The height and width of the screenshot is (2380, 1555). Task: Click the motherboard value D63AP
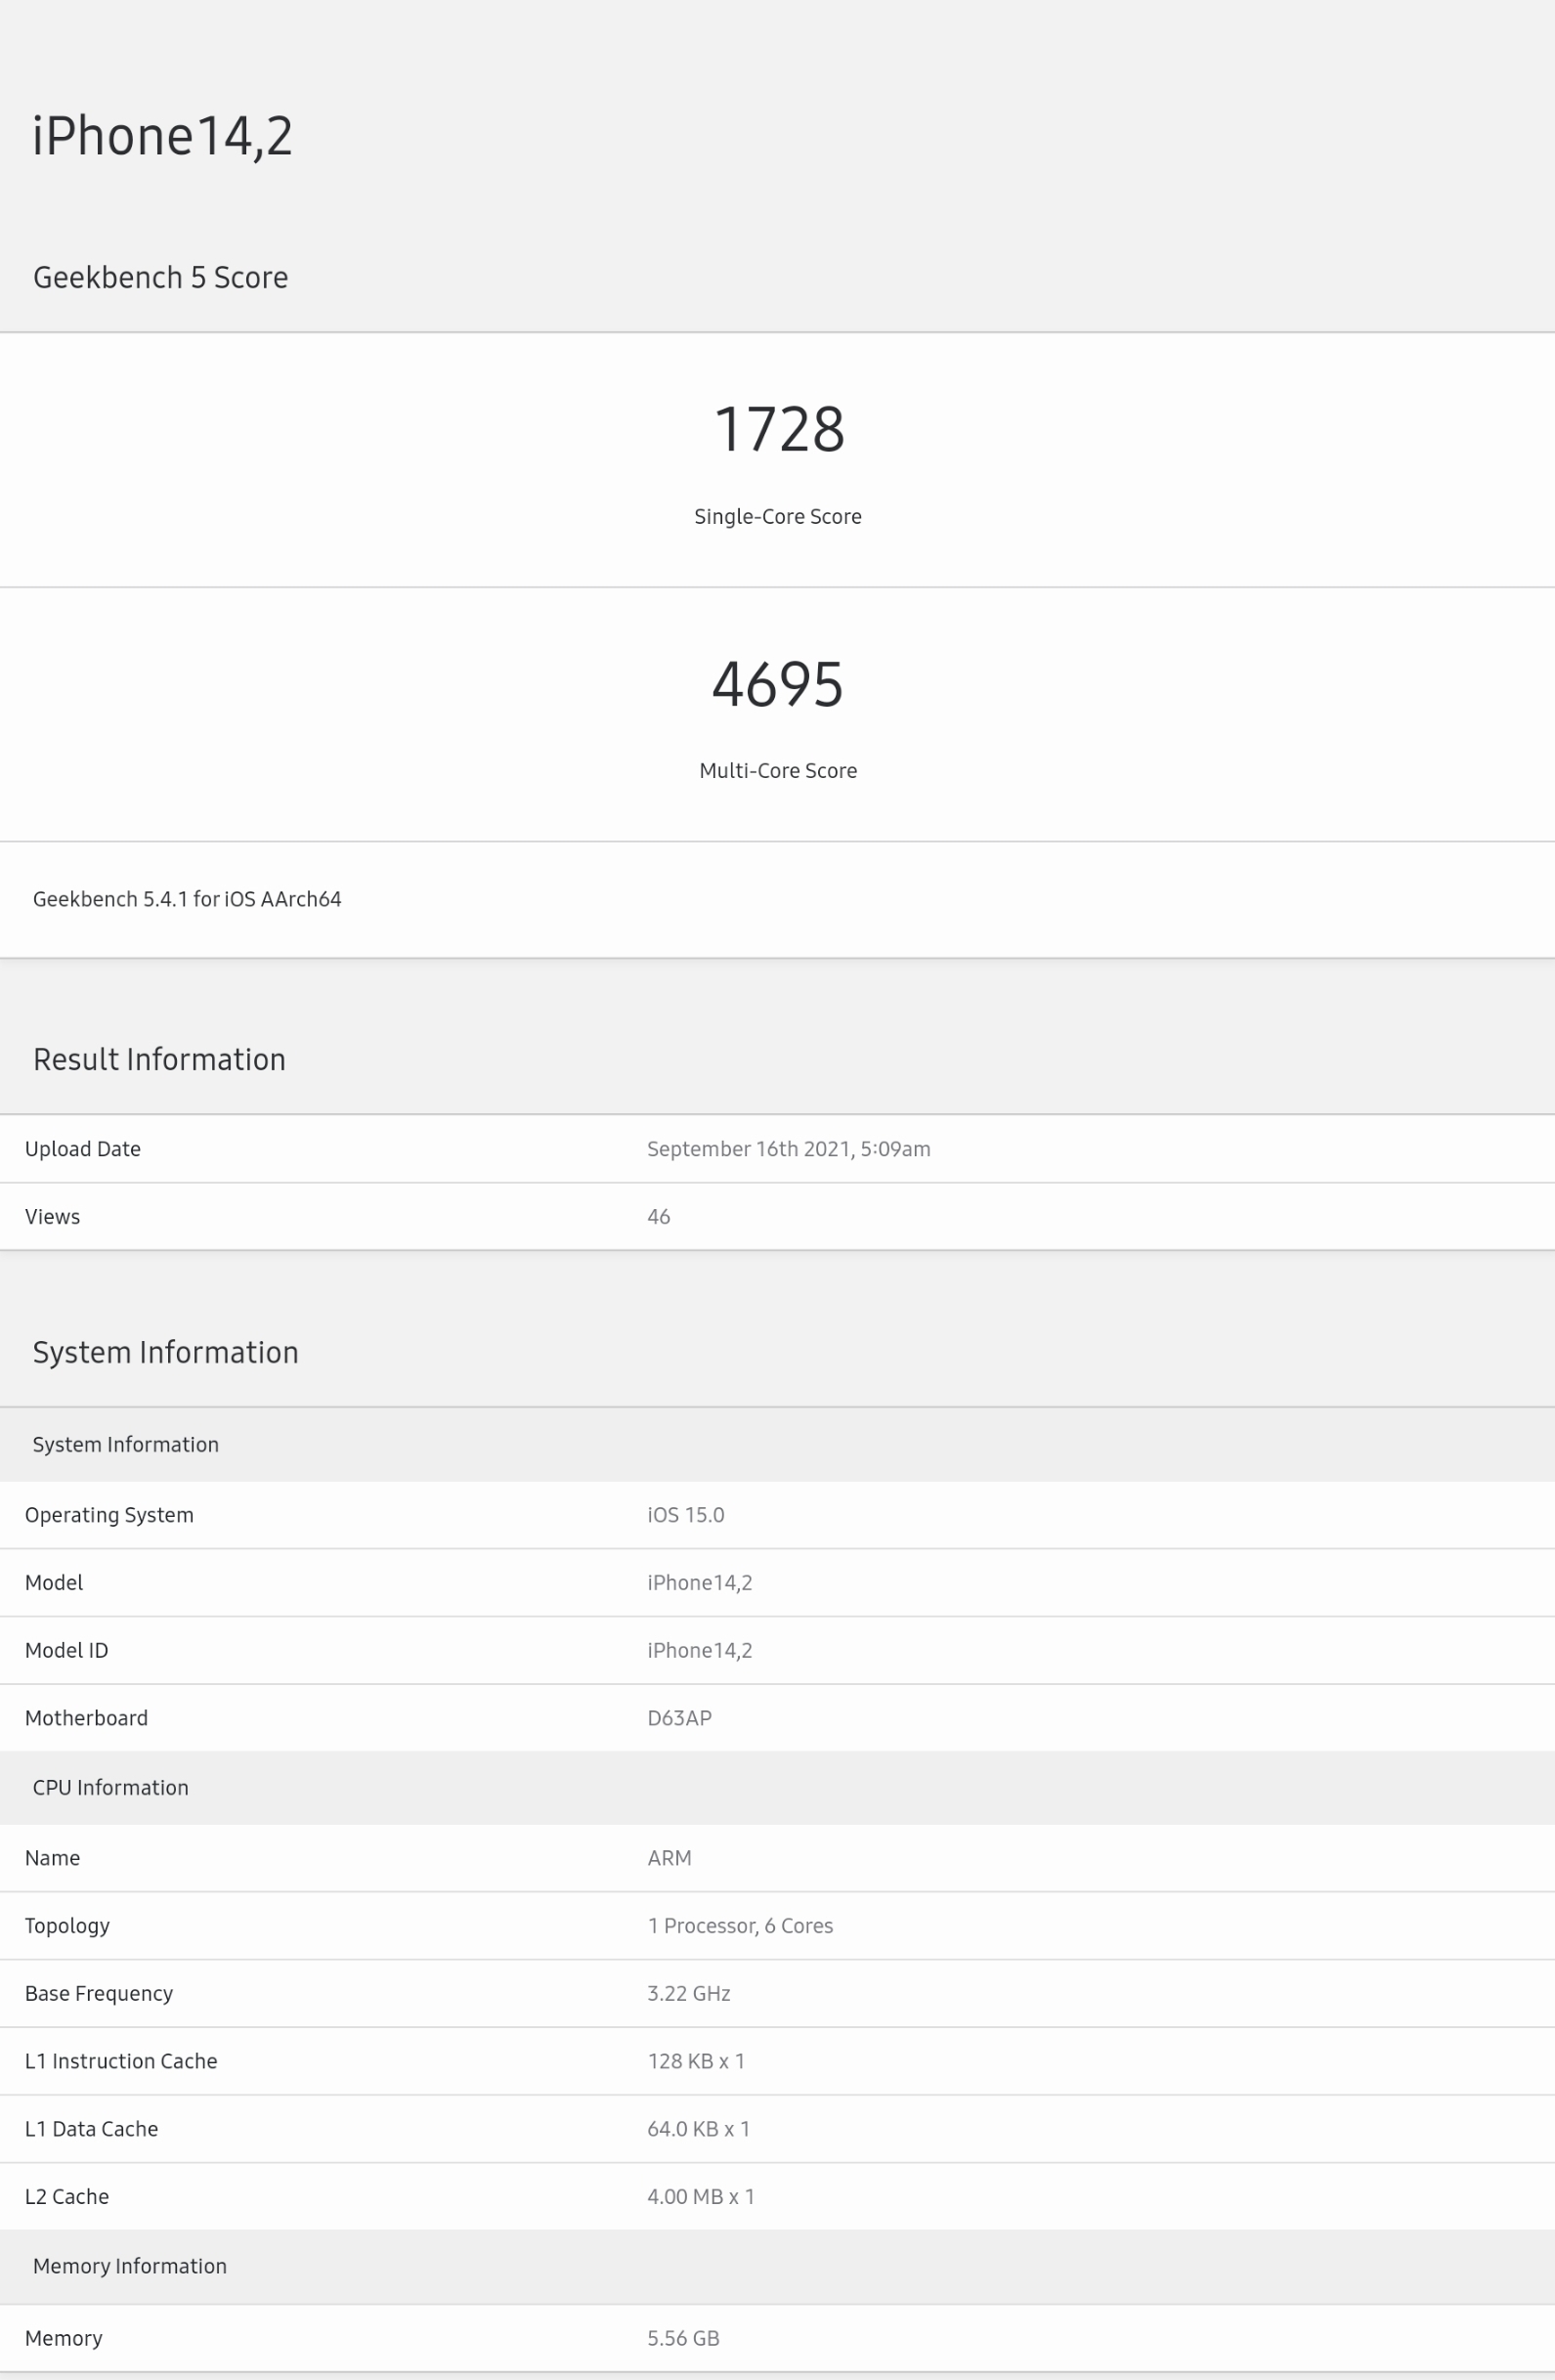(x=679, y=1717)
